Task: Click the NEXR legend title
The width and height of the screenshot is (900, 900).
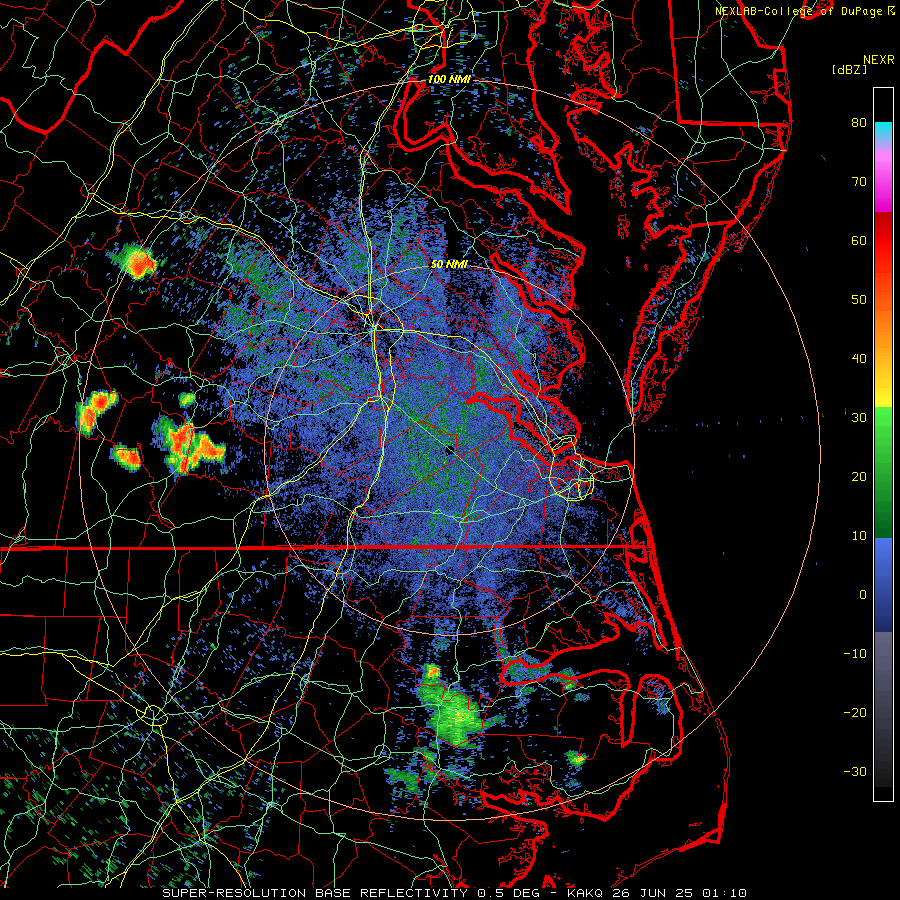Action: 879,60
